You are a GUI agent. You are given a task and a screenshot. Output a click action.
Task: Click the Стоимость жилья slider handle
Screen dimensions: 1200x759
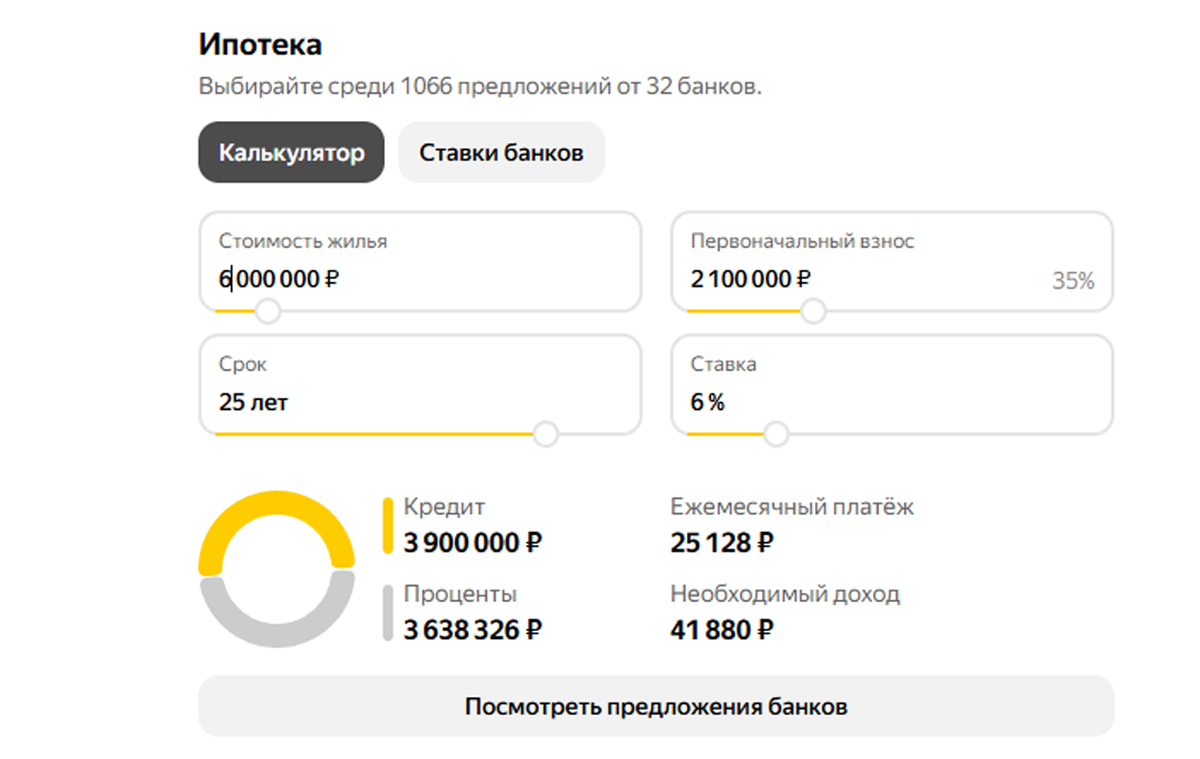[x=267, y=311]
